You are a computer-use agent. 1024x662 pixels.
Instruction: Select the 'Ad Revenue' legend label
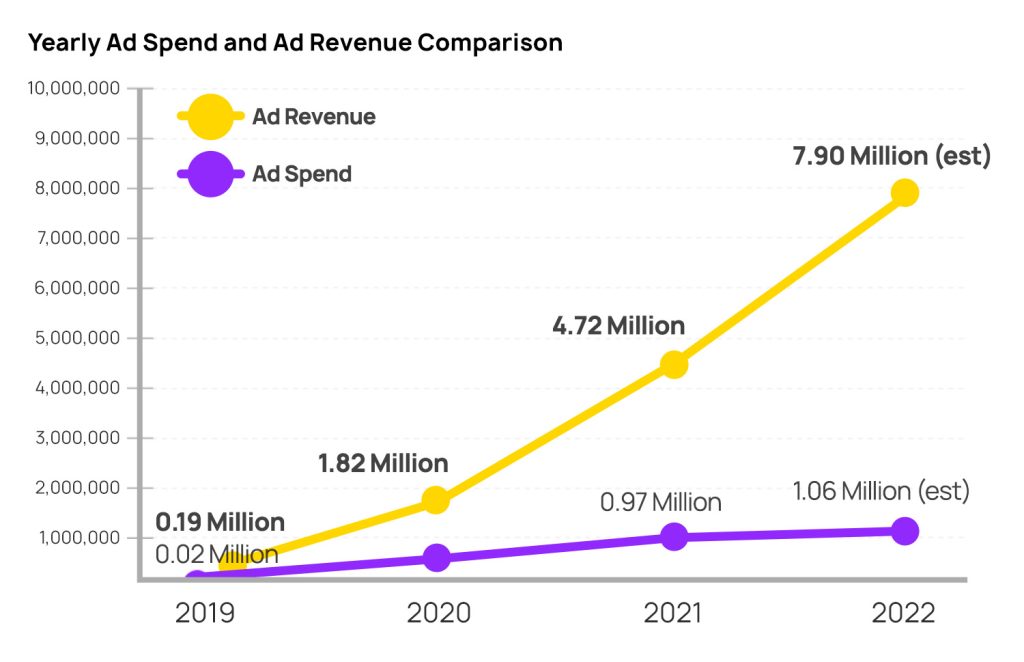314,117
